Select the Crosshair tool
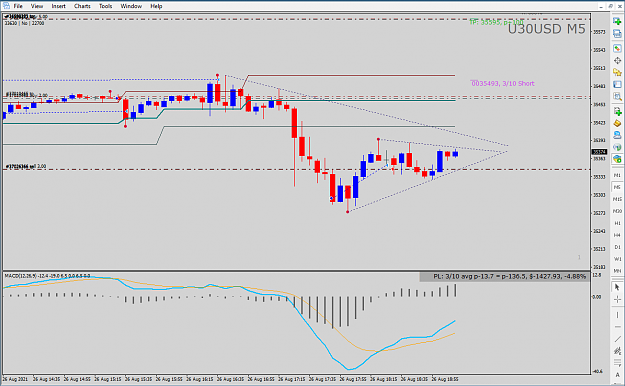The image size is (625, 386). 617,299
